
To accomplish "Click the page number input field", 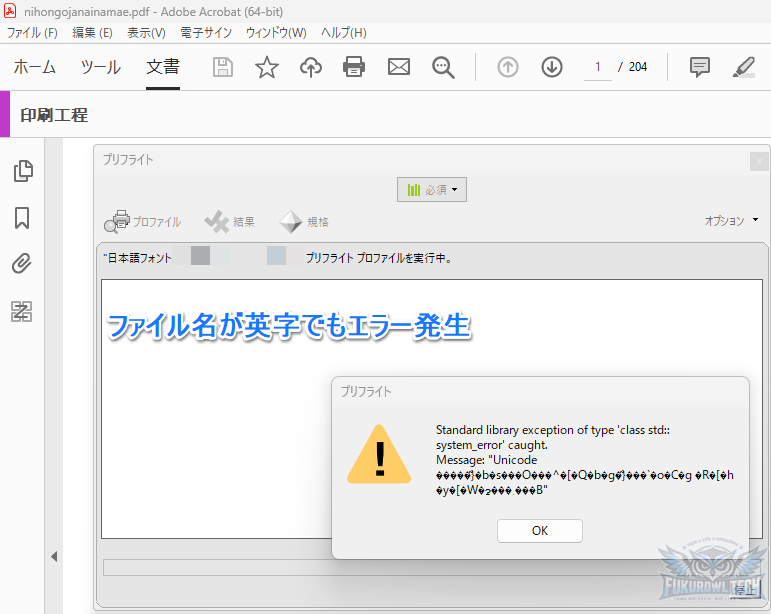I will (x=598, y=67).
